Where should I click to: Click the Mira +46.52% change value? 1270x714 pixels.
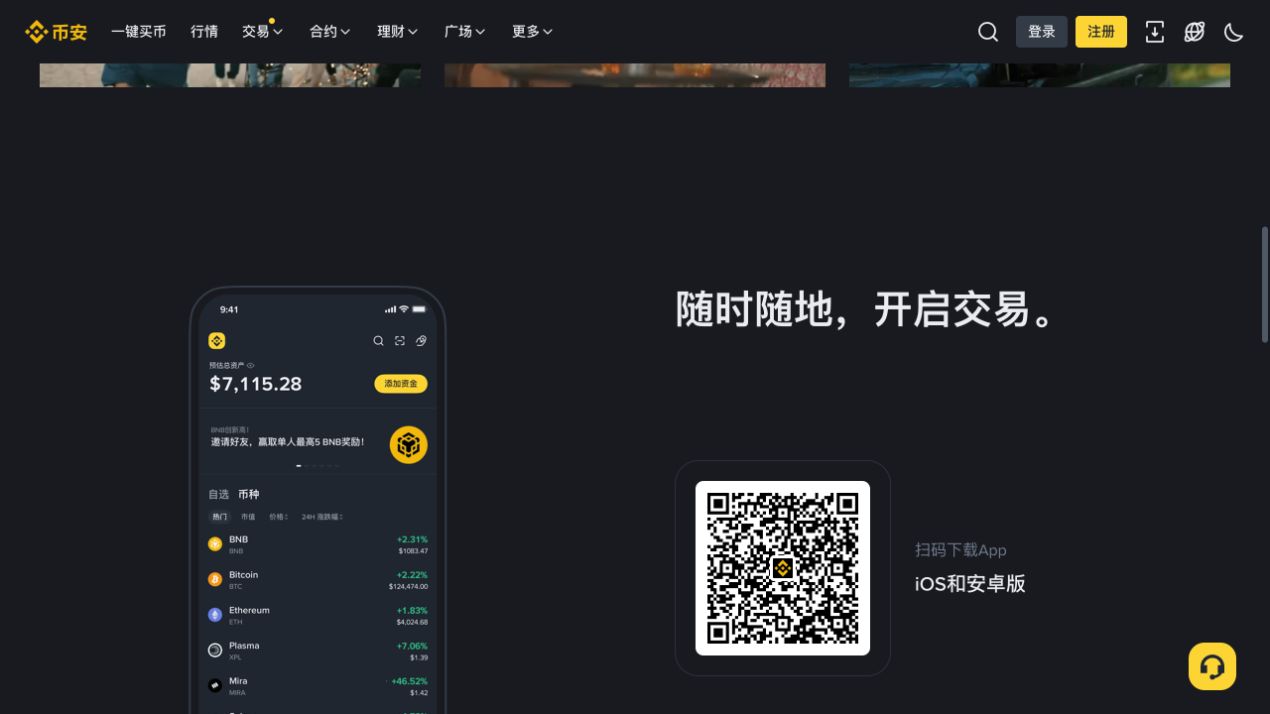point(409,681)
